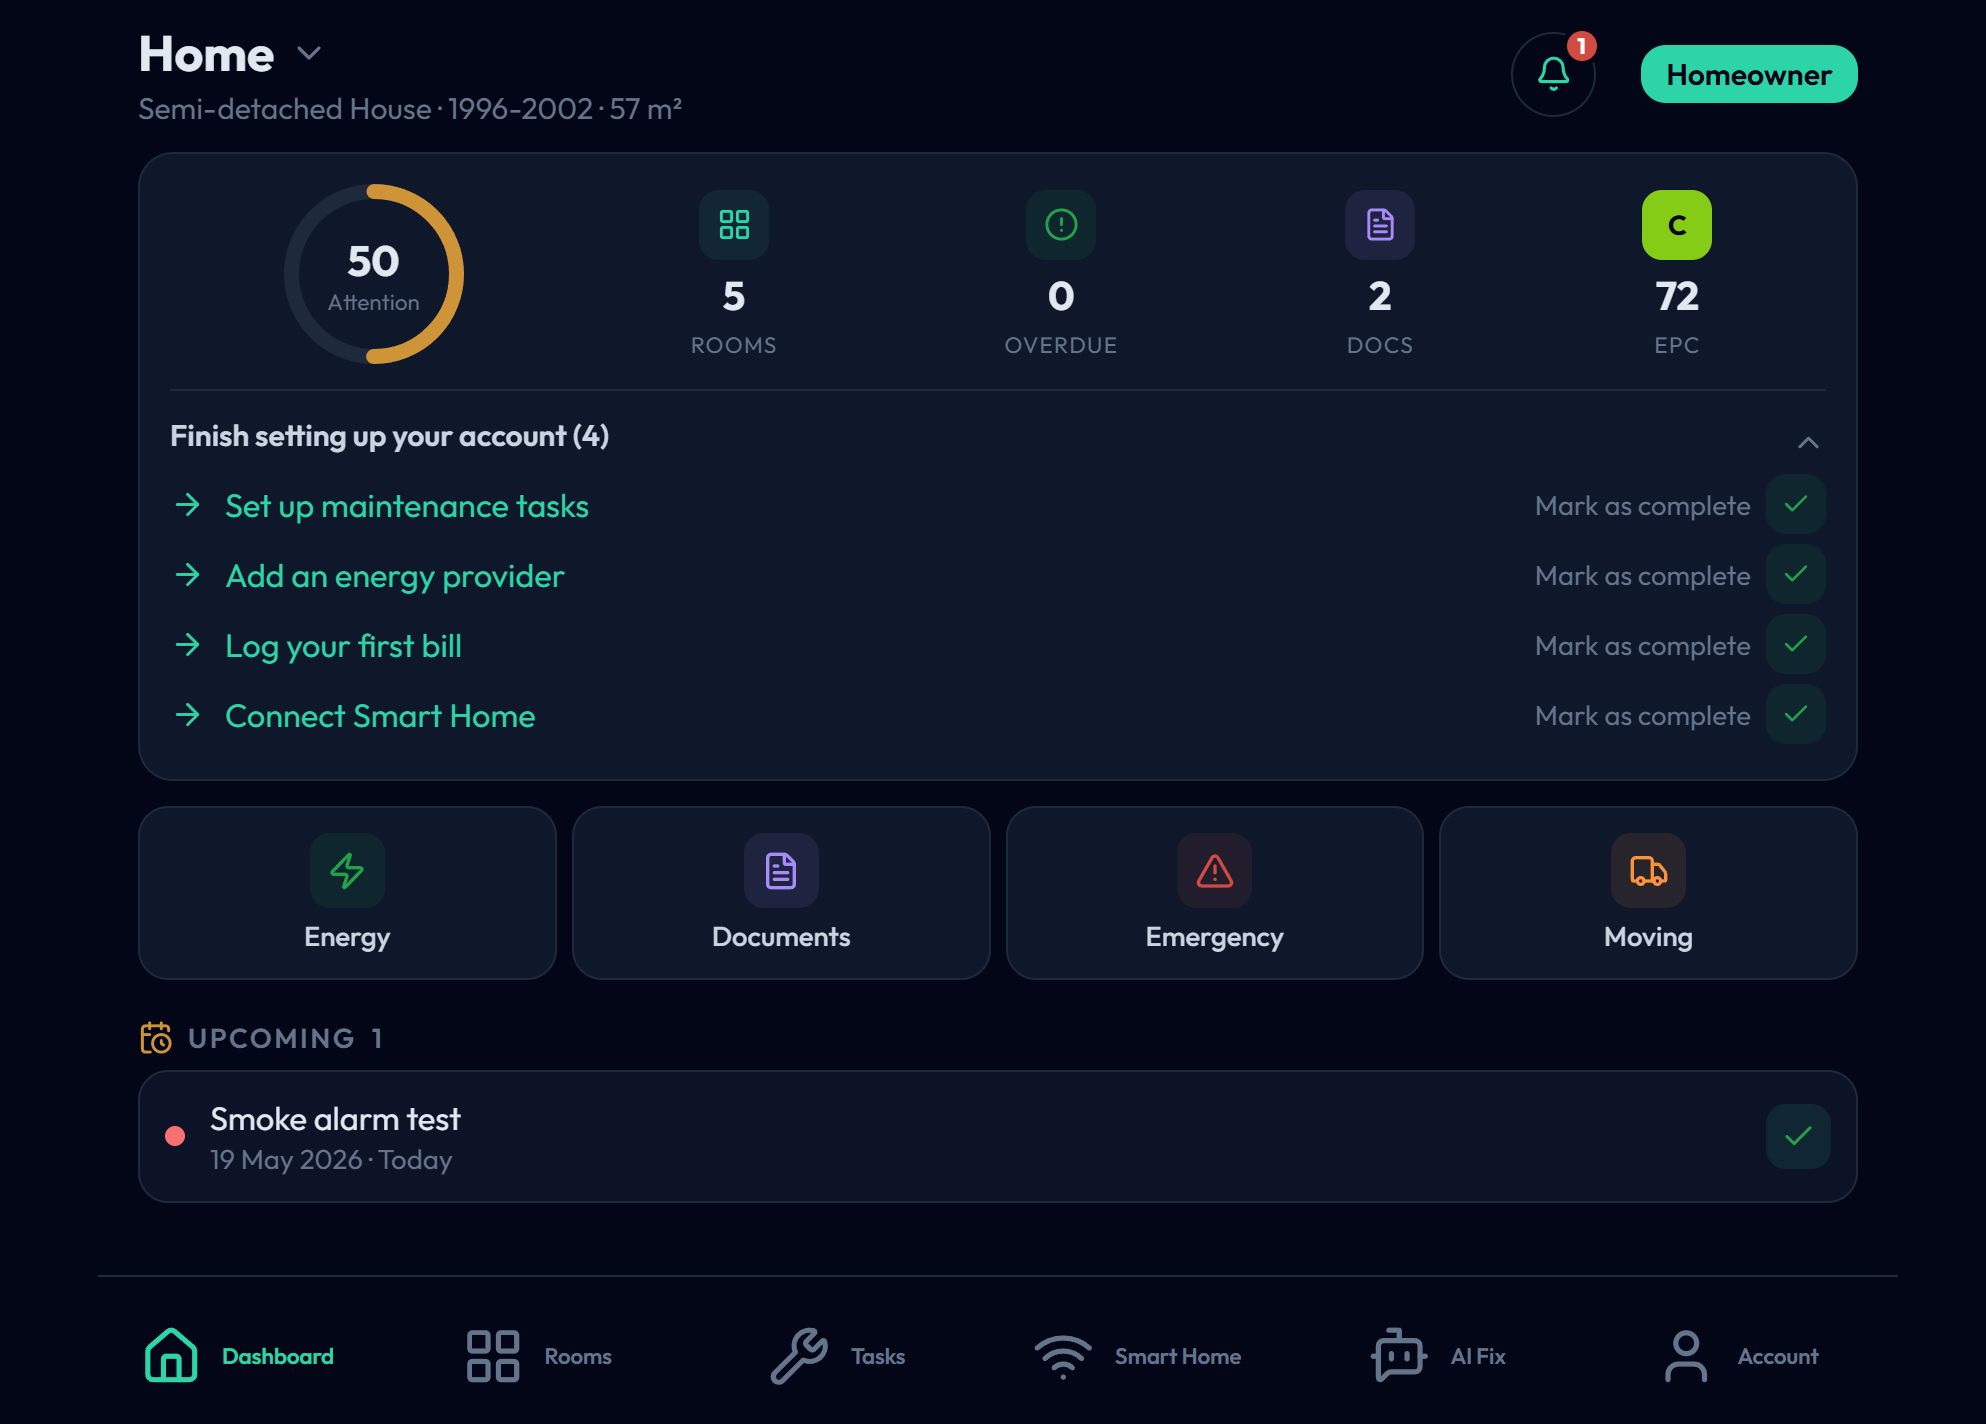The width and height of the screenshot is (1986, 1424).
Task: Click Mark as complete text for energy provider
Action: [x=1643, y=576]
